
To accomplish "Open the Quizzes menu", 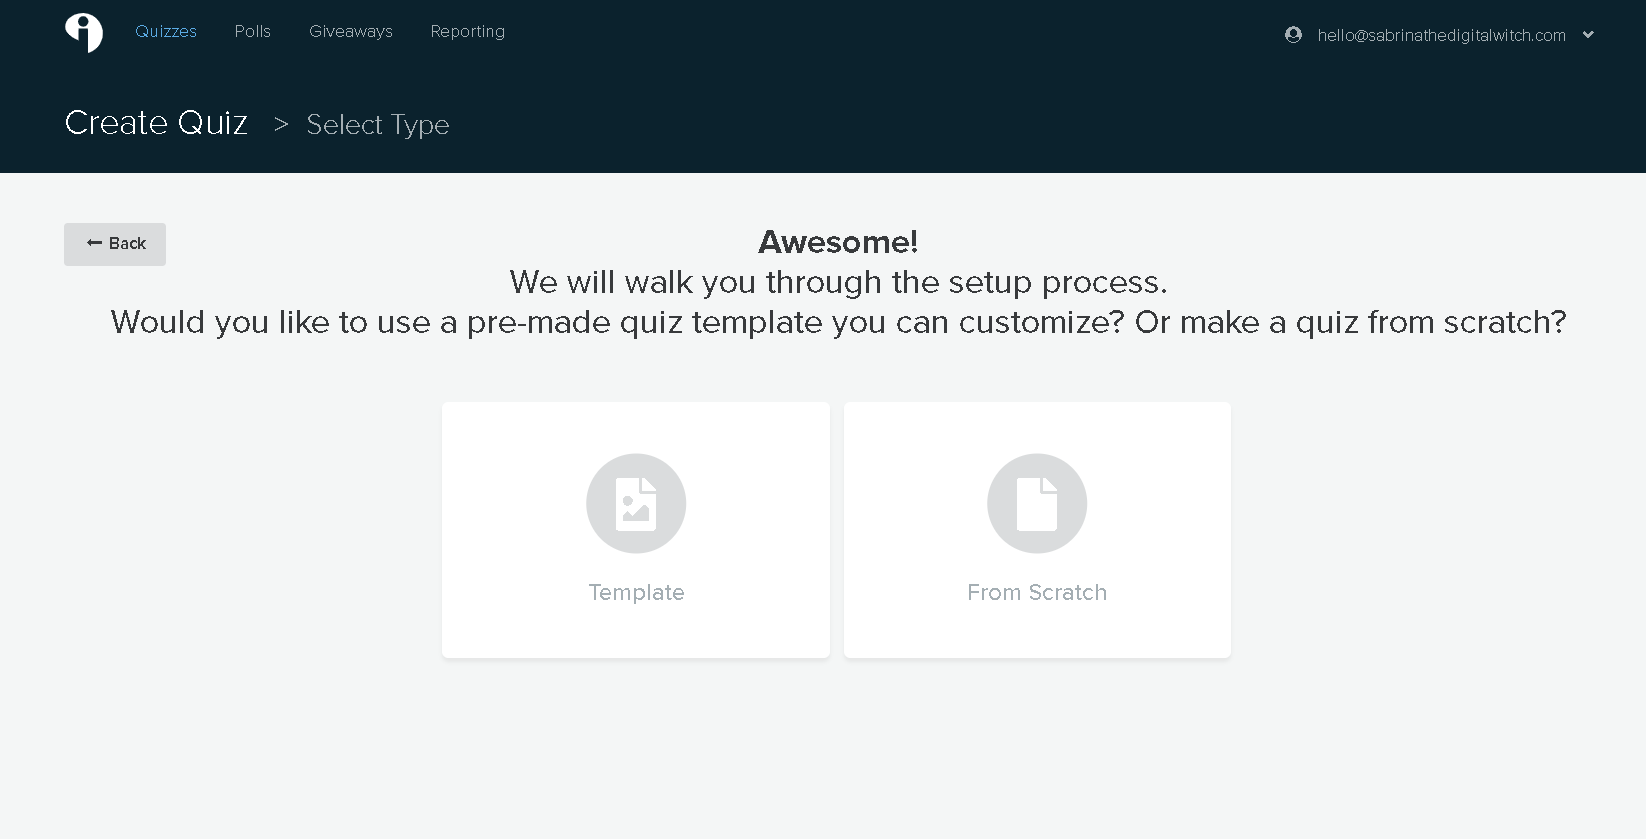I will tap(166, 32).
